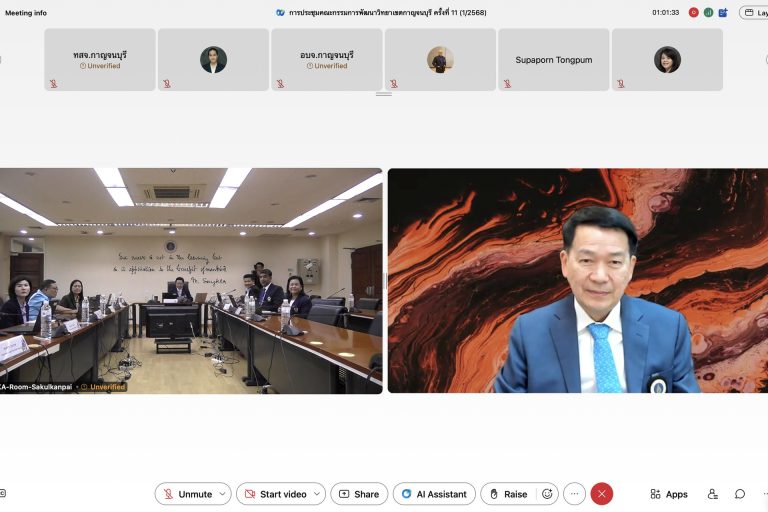768x512 pixels.
Task: Click the blue notes icon in header
Action: tap(723, 13)
